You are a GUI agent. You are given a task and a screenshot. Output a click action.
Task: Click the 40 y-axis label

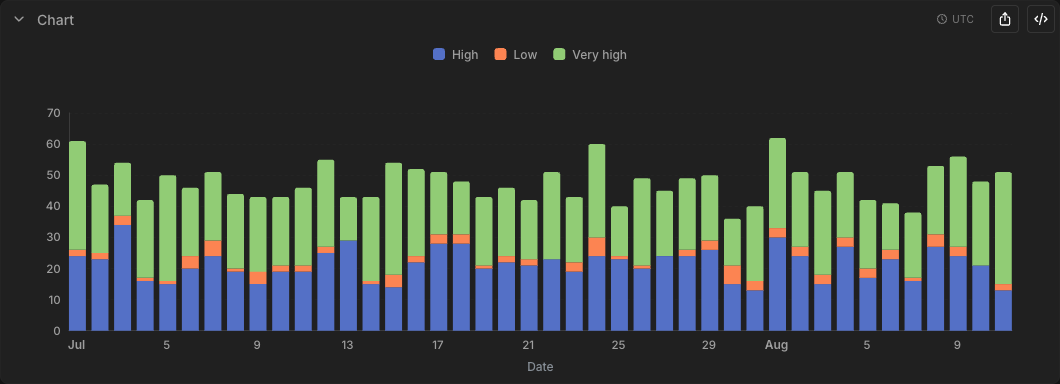coord(53,206)
